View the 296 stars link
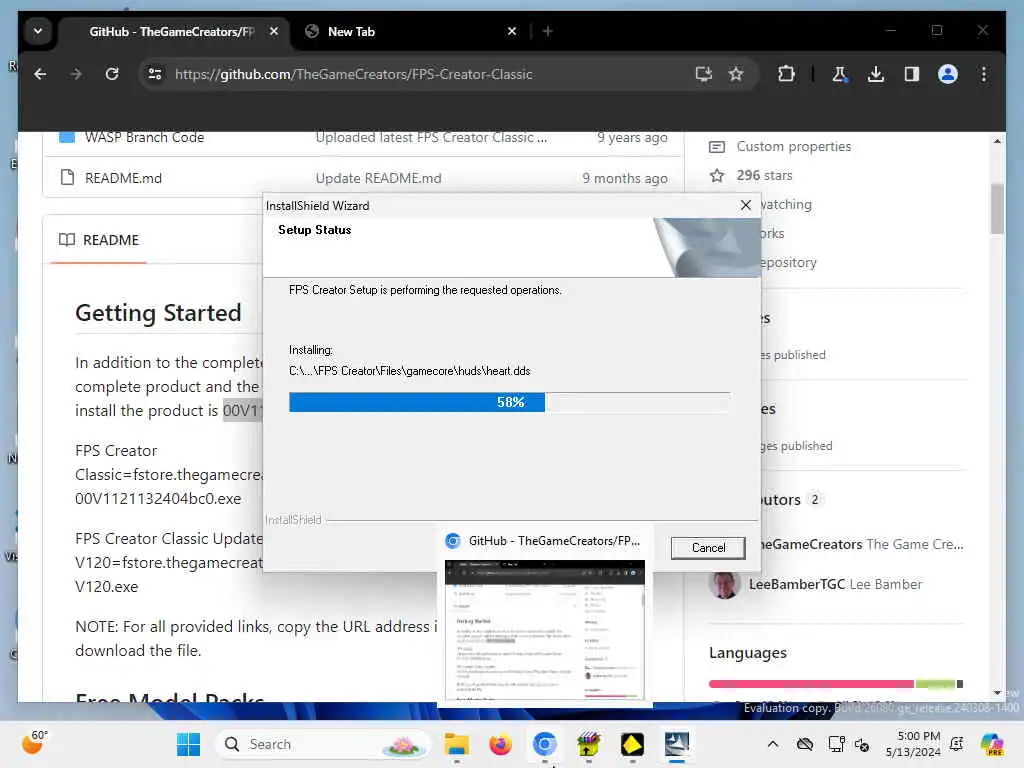Screen dimensions: 1024x768 click(764, 175)
